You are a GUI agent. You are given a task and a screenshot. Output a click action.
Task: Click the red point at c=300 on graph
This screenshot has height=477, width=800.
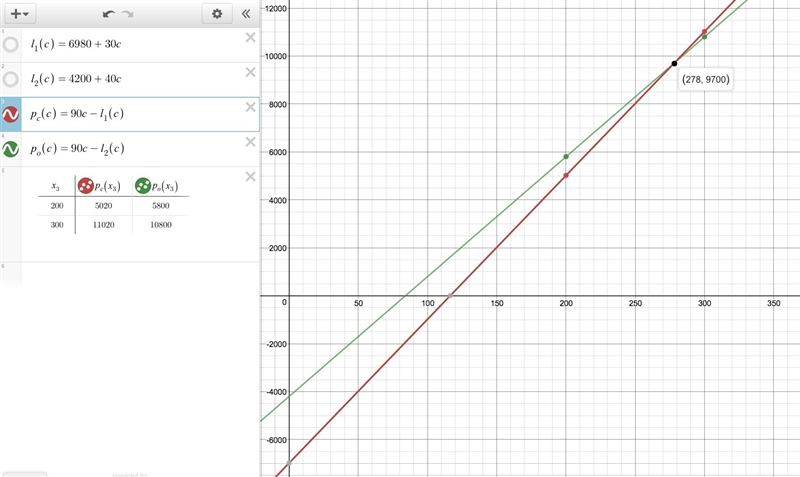705,32
